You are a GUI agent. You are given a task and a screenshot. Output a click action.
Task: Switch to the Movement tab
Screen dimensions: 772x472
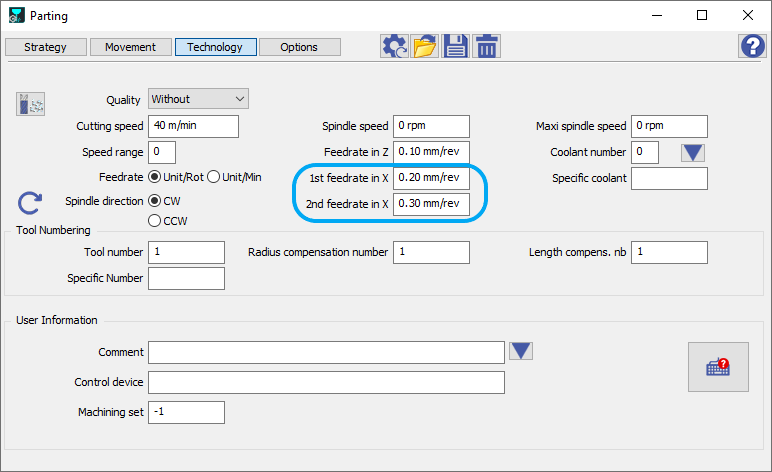pyautogui.click(x=130, y=47)
